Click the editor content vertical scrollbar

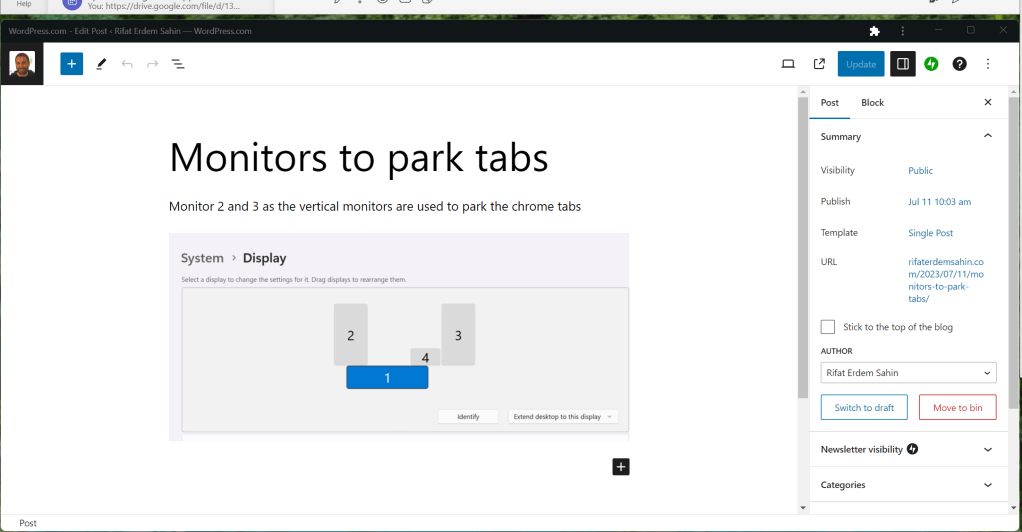[803, 246]
